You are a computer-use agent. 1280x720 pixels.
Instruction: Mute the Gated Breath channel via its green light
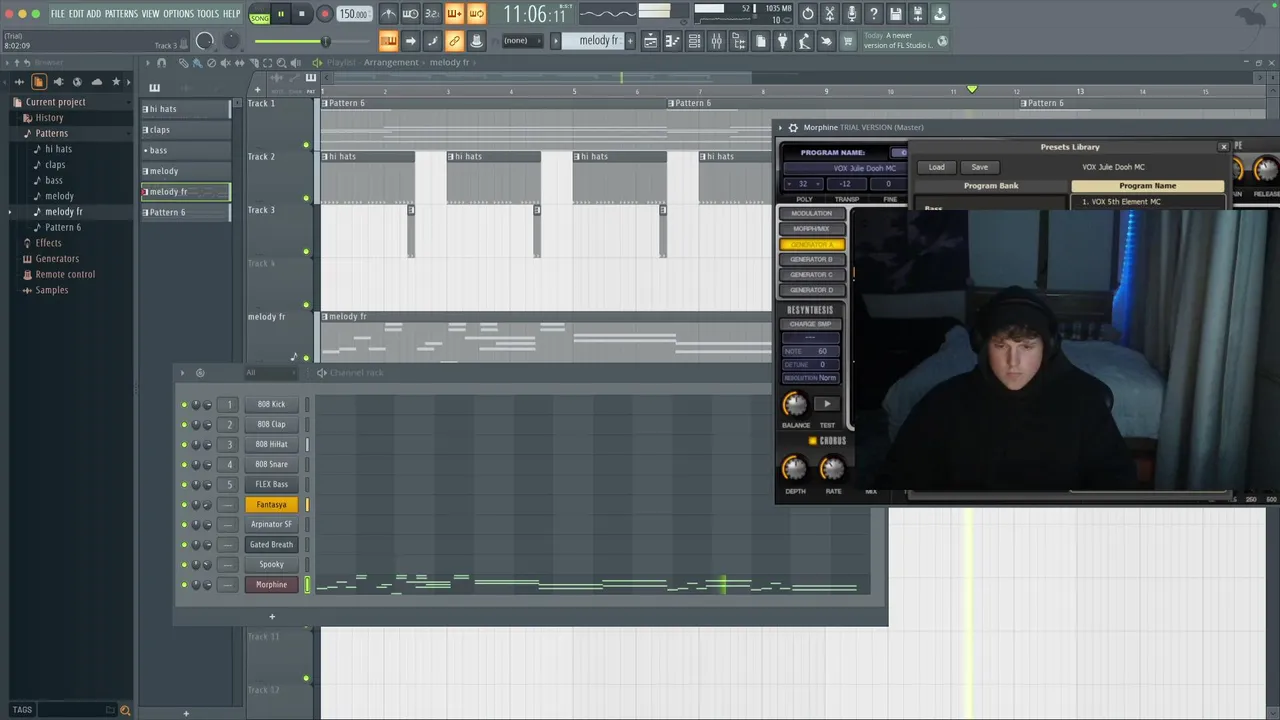[x=184, y=544]
